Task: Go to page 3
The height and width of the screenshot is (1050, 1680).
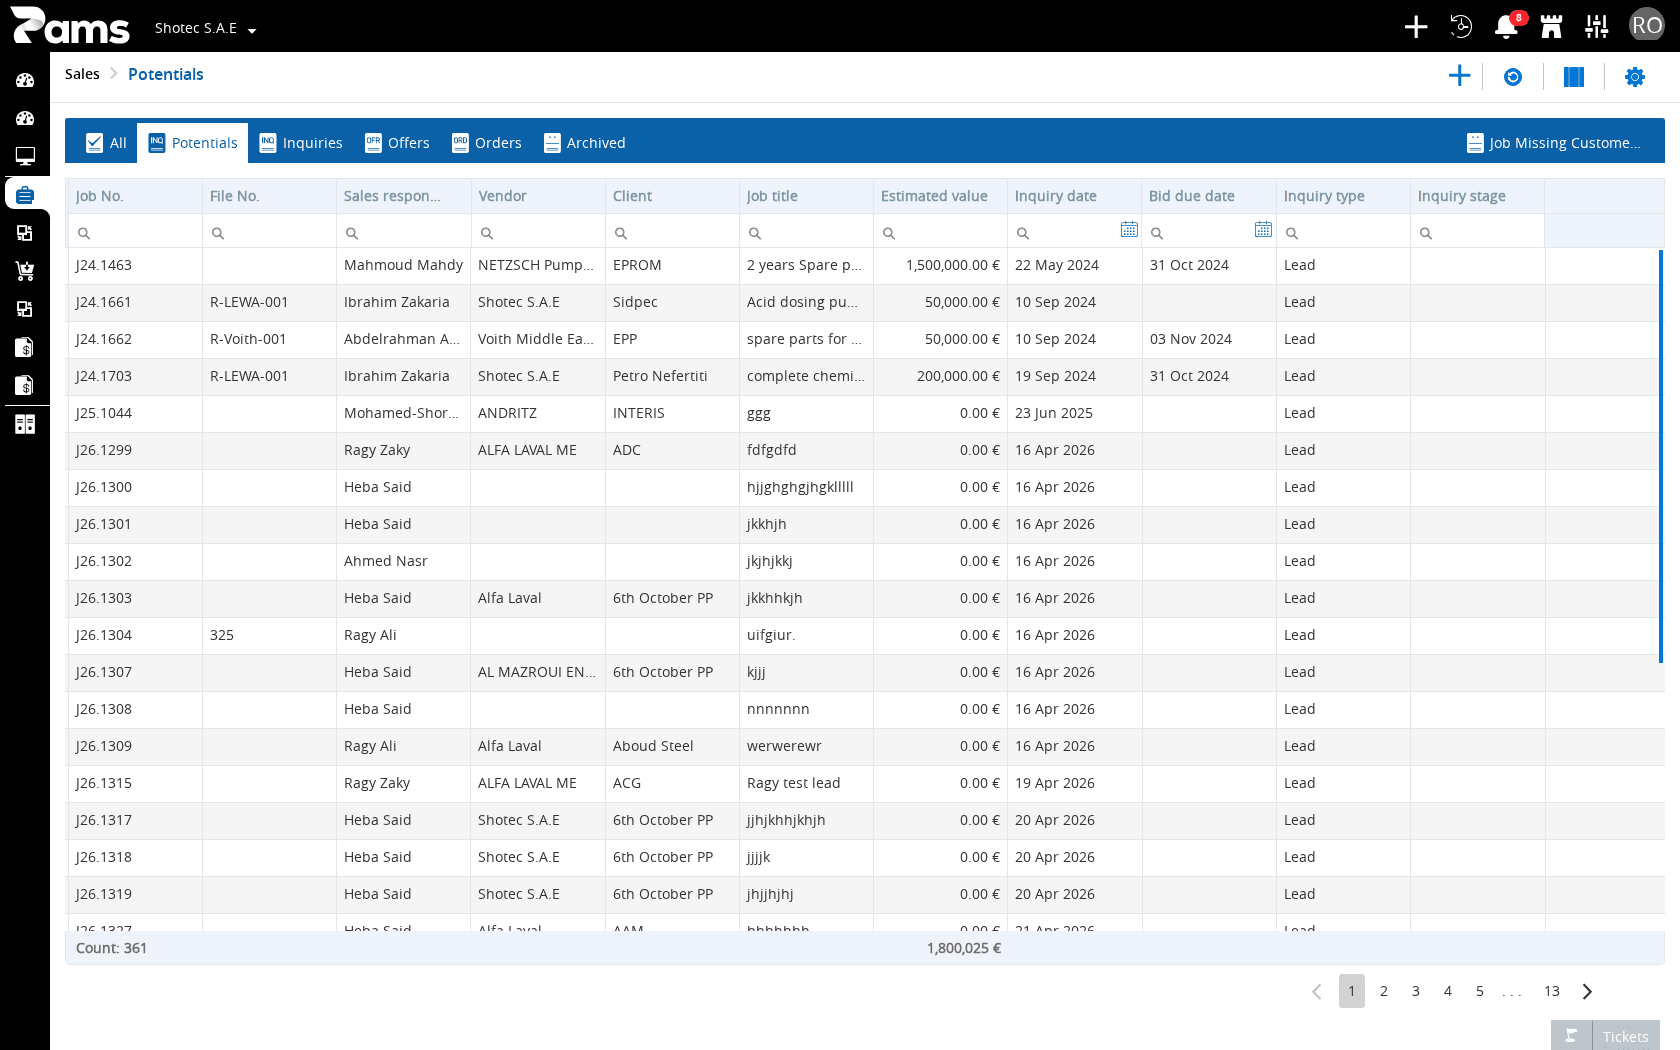Action: [1416, 991]
